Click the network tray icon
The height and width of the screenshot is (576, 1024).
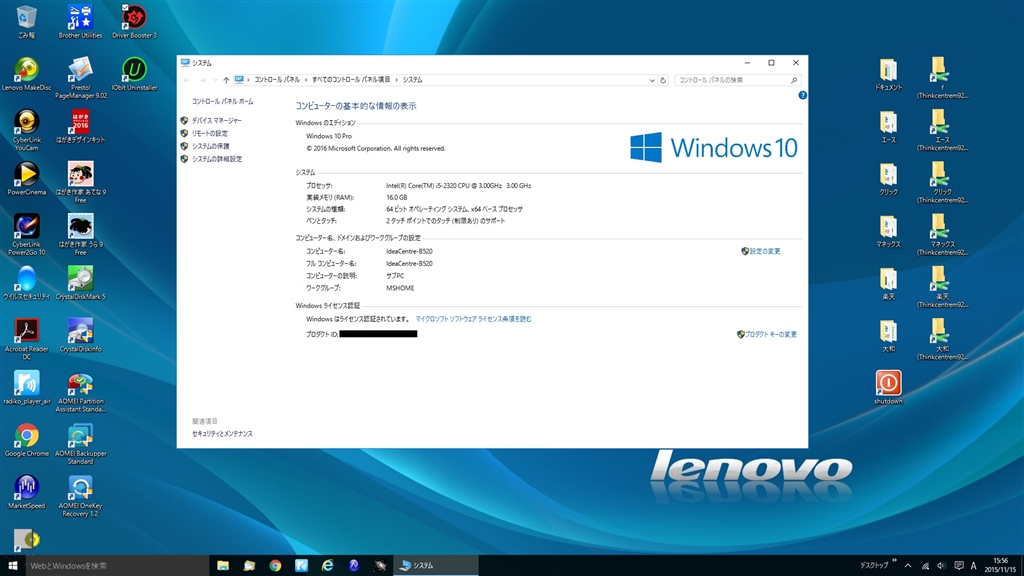(x=925, y=566)
